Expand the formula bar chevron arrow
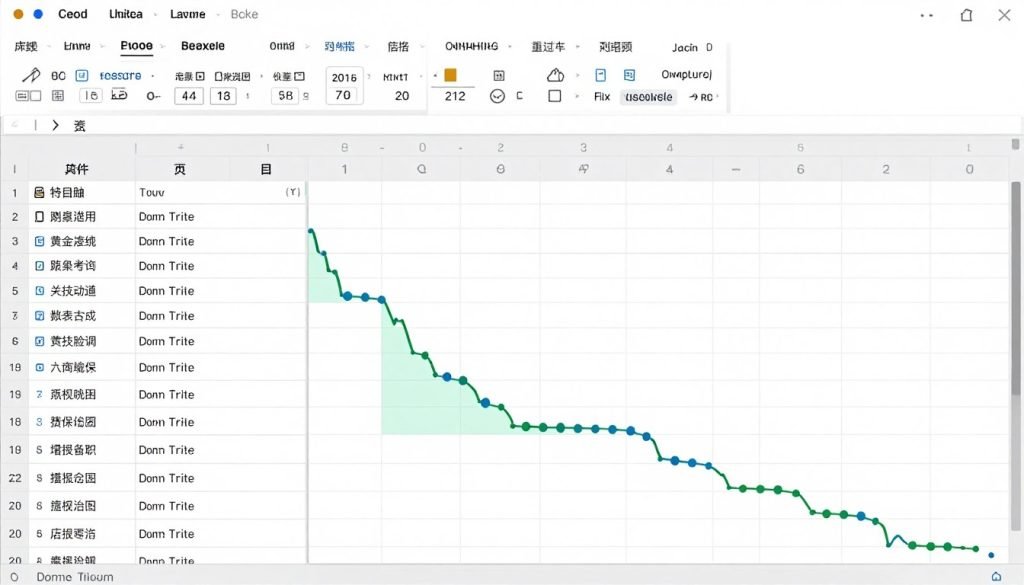 click(x=56, y=125)
